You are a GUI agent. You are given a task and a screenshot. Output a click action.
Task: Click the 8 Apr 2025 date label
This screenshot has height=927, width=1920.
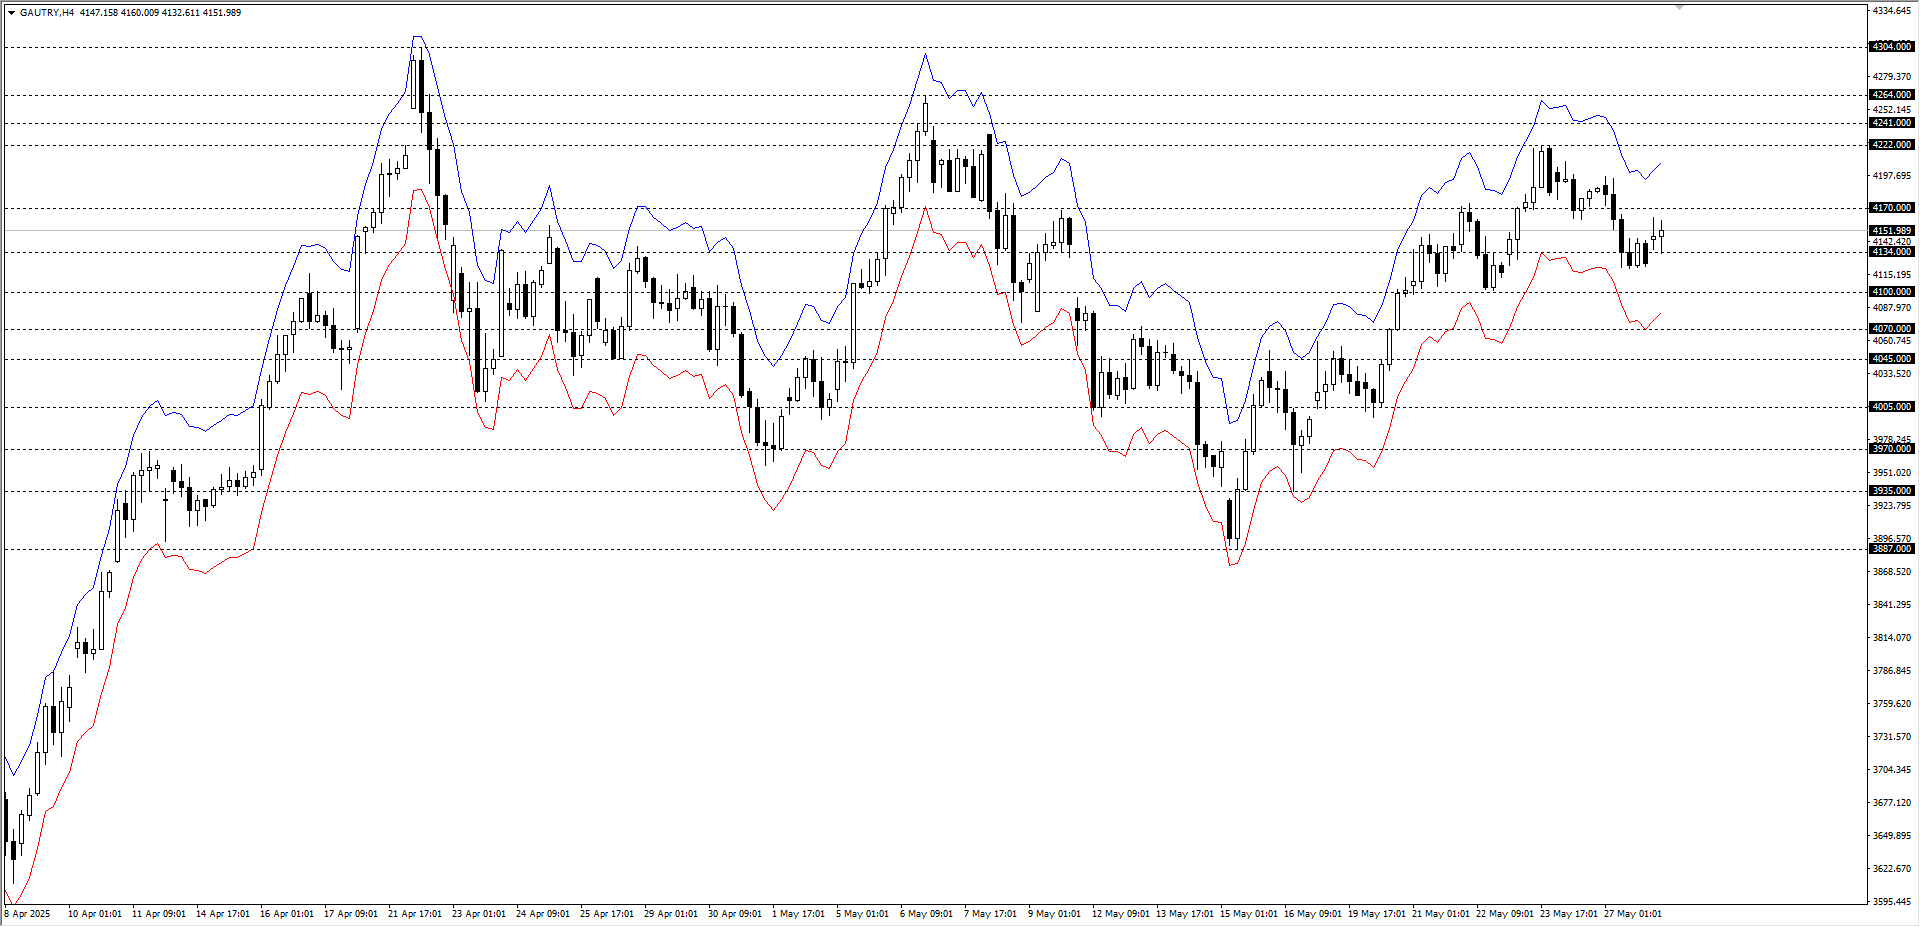pos(27,914)
